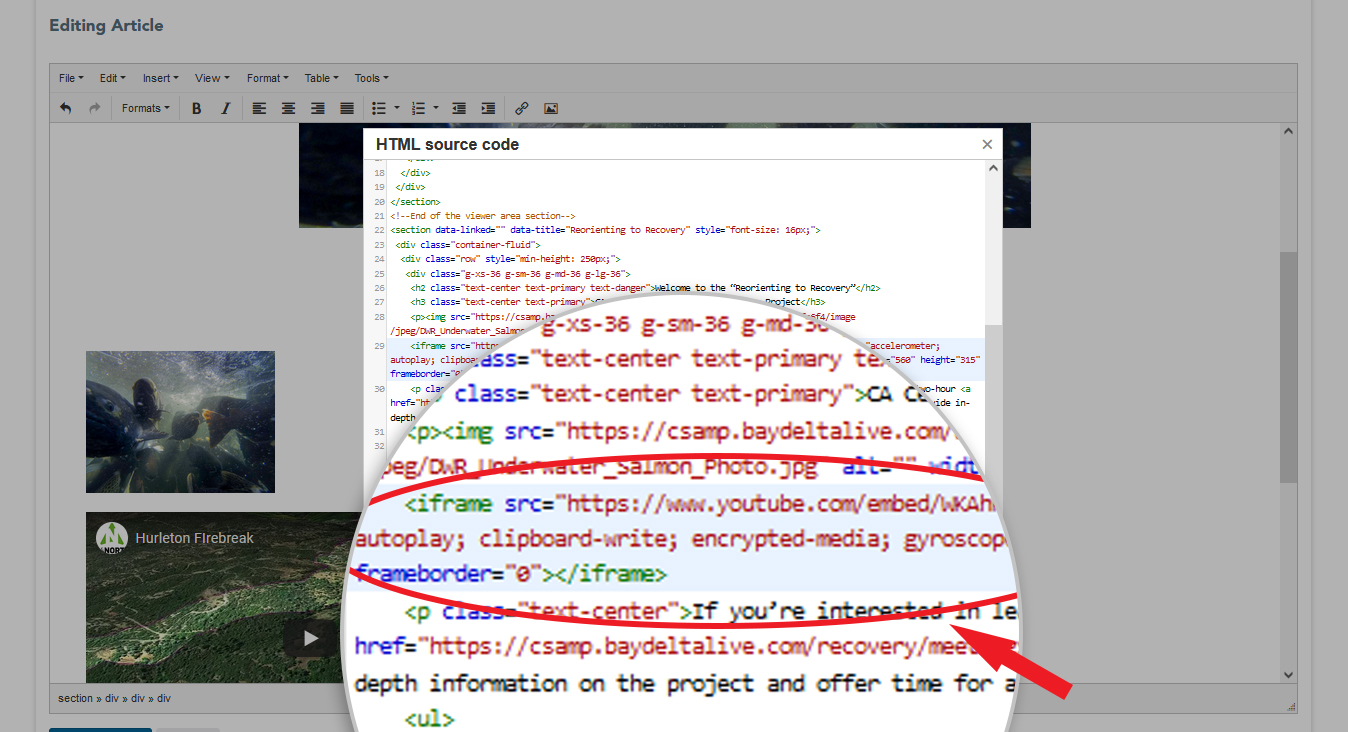Open the Table menu
Image resolution: width=1348 pixels, height=732 pixels.
pyautogui.click(x=322, y=78)
